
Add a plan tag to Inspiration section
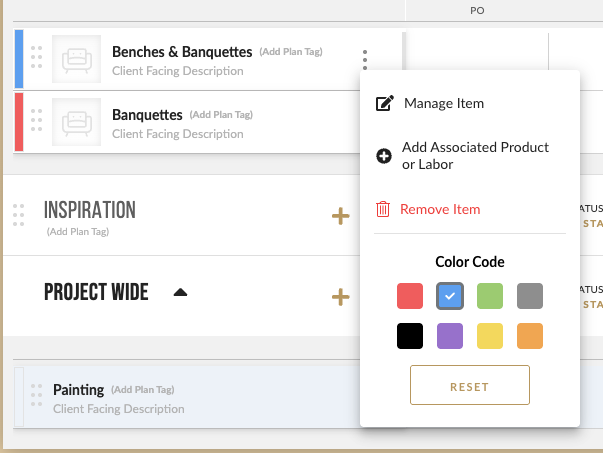click(x=78, y=231)
